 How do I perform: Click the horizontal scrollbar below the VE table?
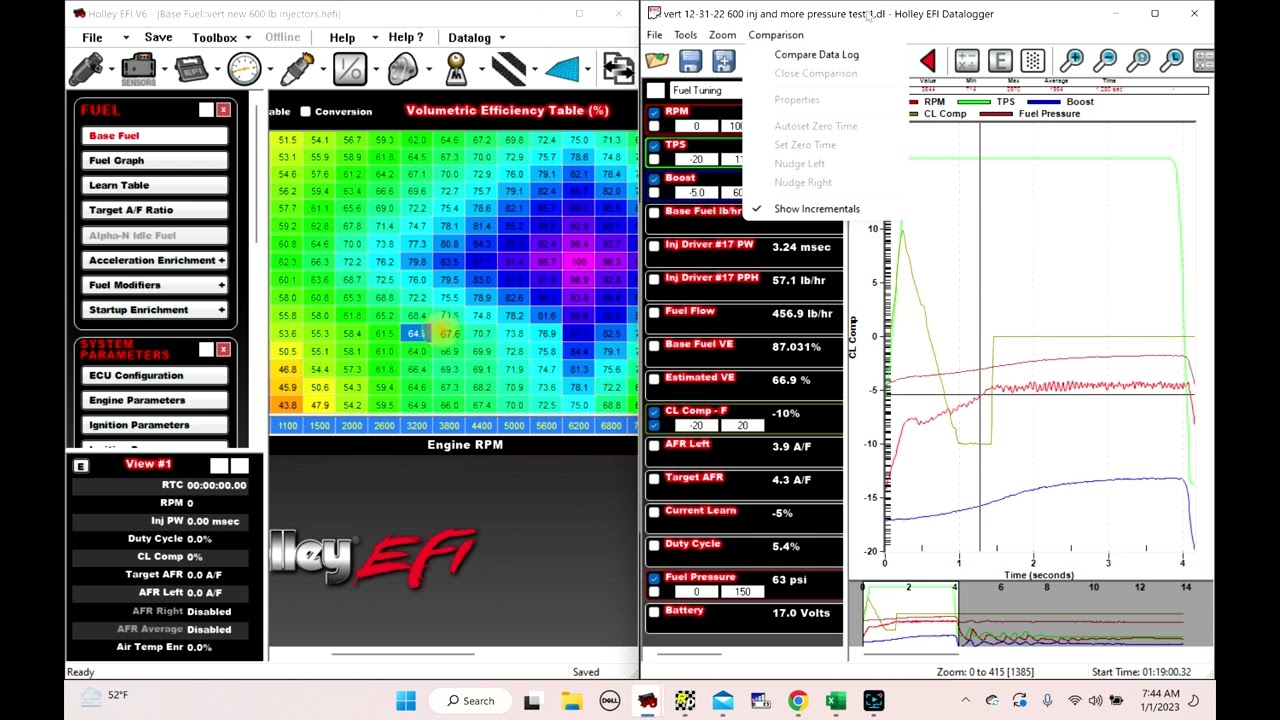click(x=404, y=655)
